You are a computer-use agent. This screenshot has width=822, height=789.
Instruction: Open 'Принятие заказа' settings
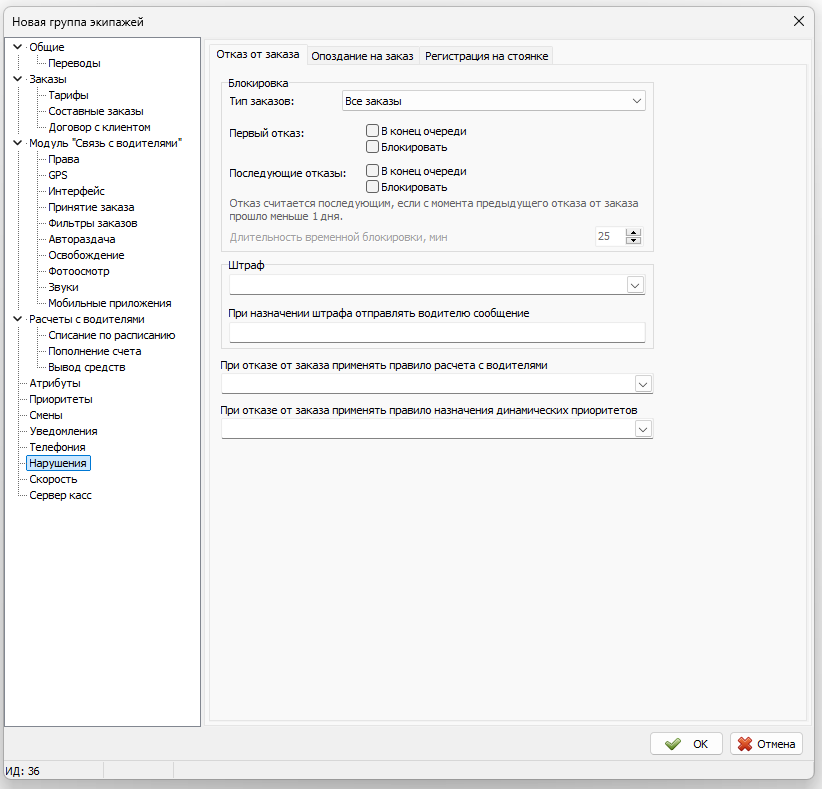(x=91, y=207)
